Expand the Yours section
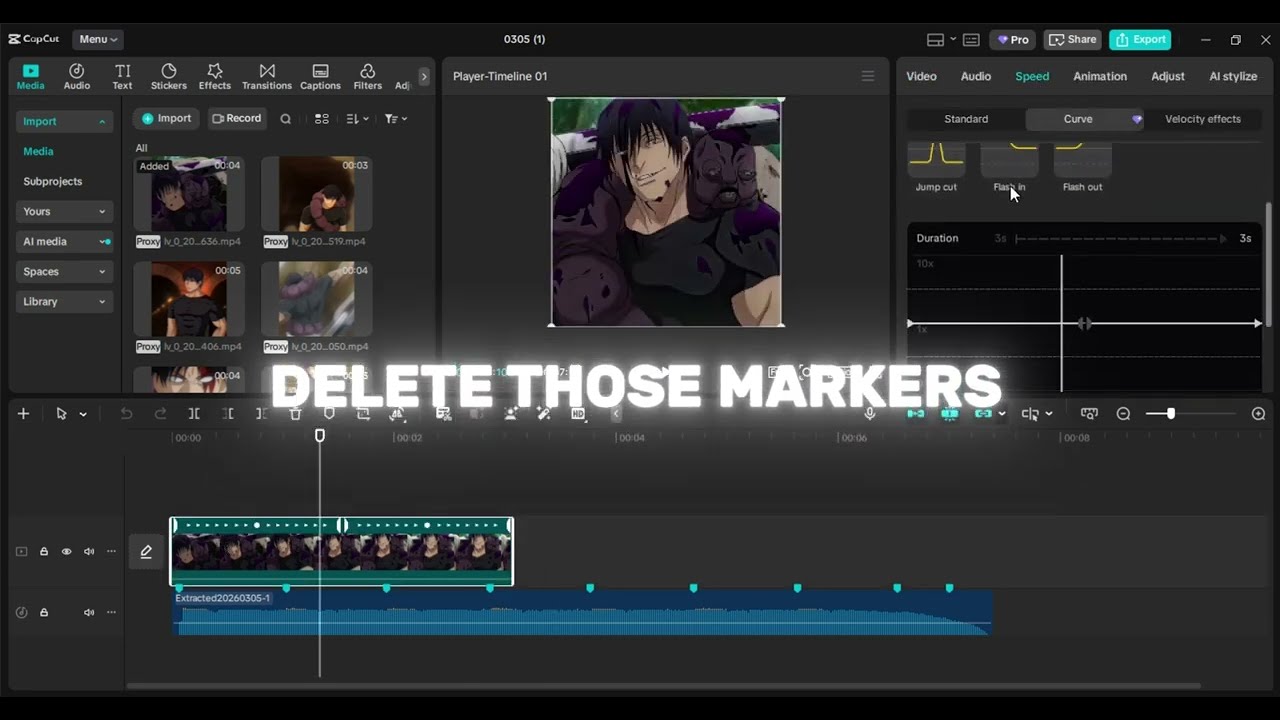The width and height of the screenshot is (1280, 720). tap(64, 211)
